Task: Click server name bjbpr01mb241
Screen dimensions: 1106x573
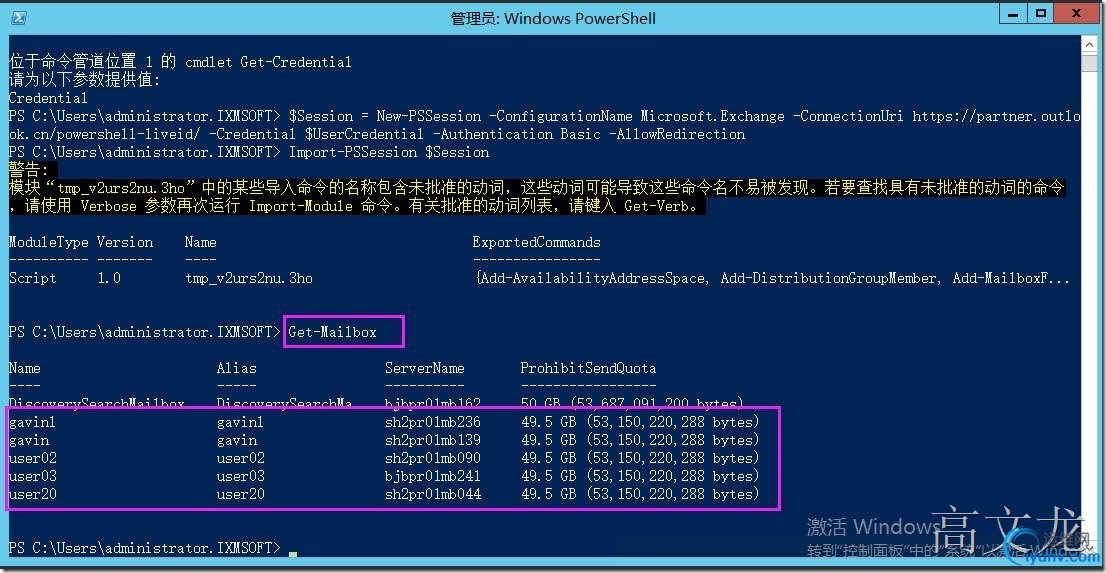Action: pyautogui.click(x=432, y=476)
